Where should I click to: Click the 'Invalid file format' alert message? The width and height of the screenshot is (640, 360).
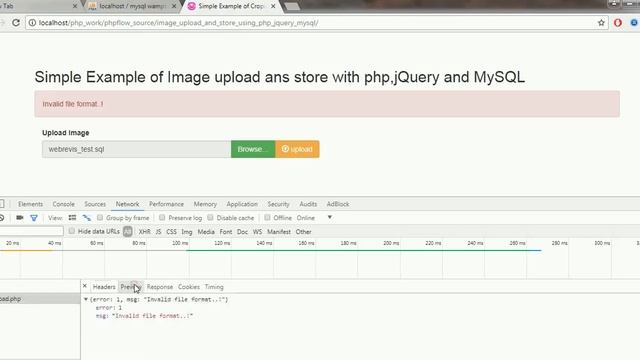pos(327,104)
